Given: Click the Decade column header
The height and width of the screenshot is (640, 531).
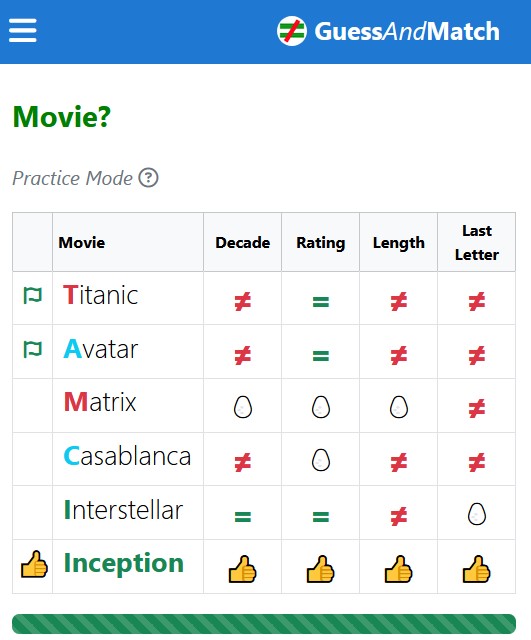Looking at the screenshot, I should (242, 242).
